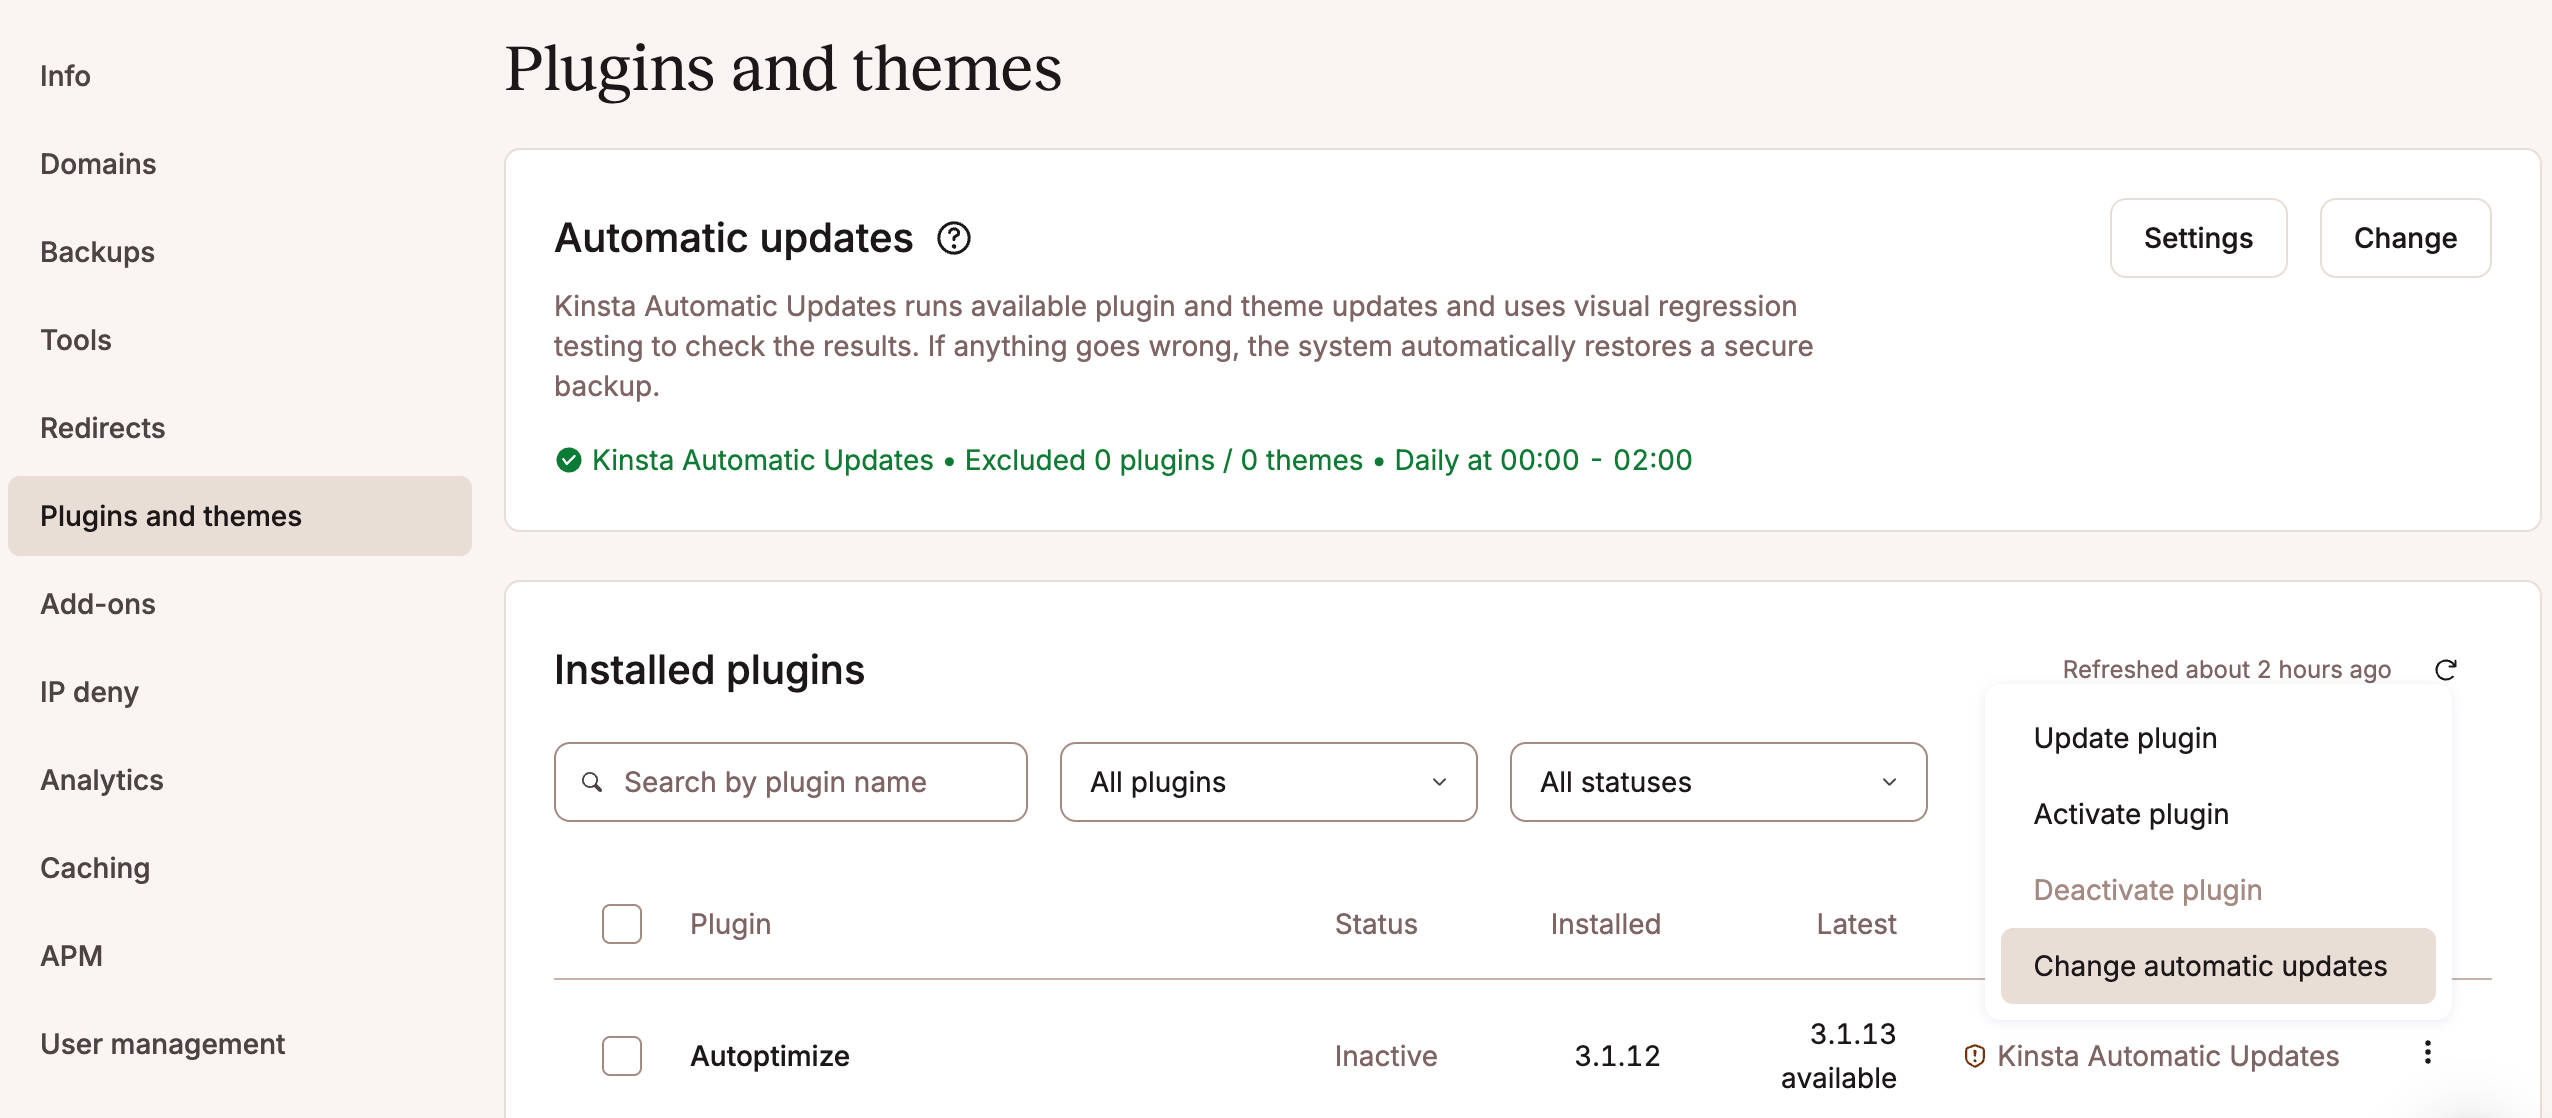This screenshot has width=2552, height=1118.
Task: Click the Autoptimize plugin name
Action: tap(770, 1056)
